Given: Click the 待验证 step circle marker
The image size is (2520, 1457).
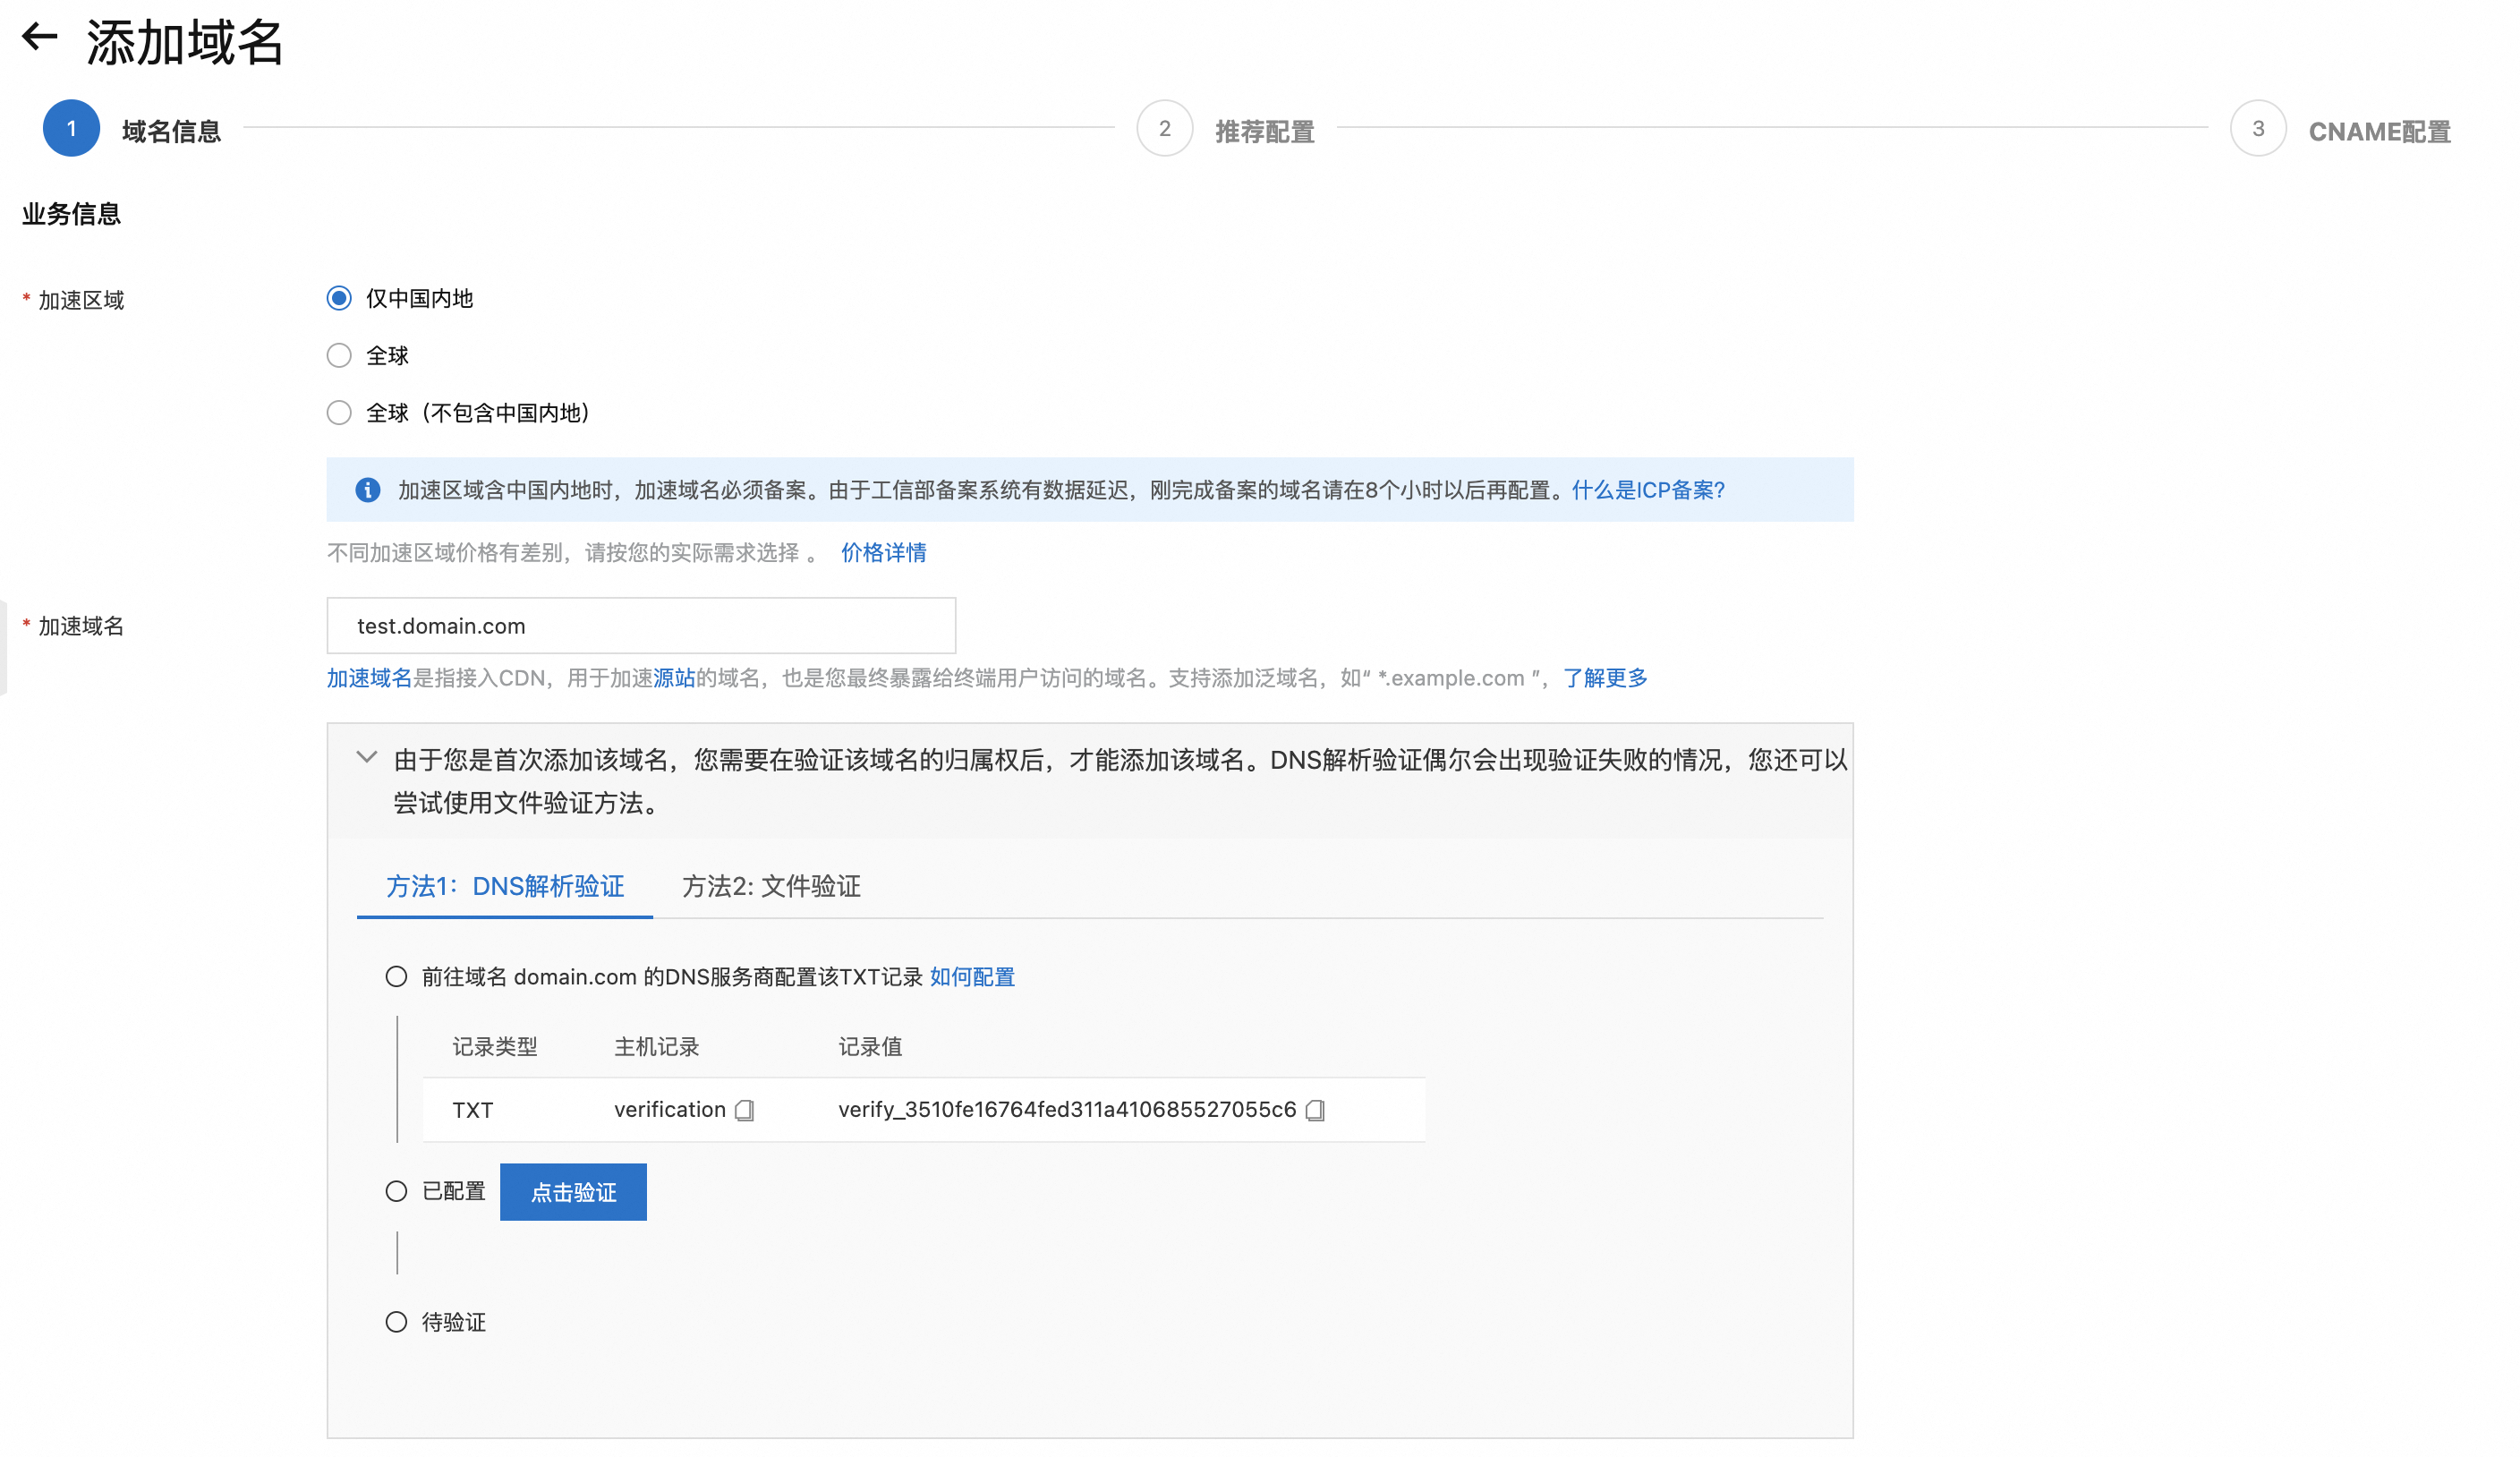Looking at the screenshot, I should pos(396,1322).
